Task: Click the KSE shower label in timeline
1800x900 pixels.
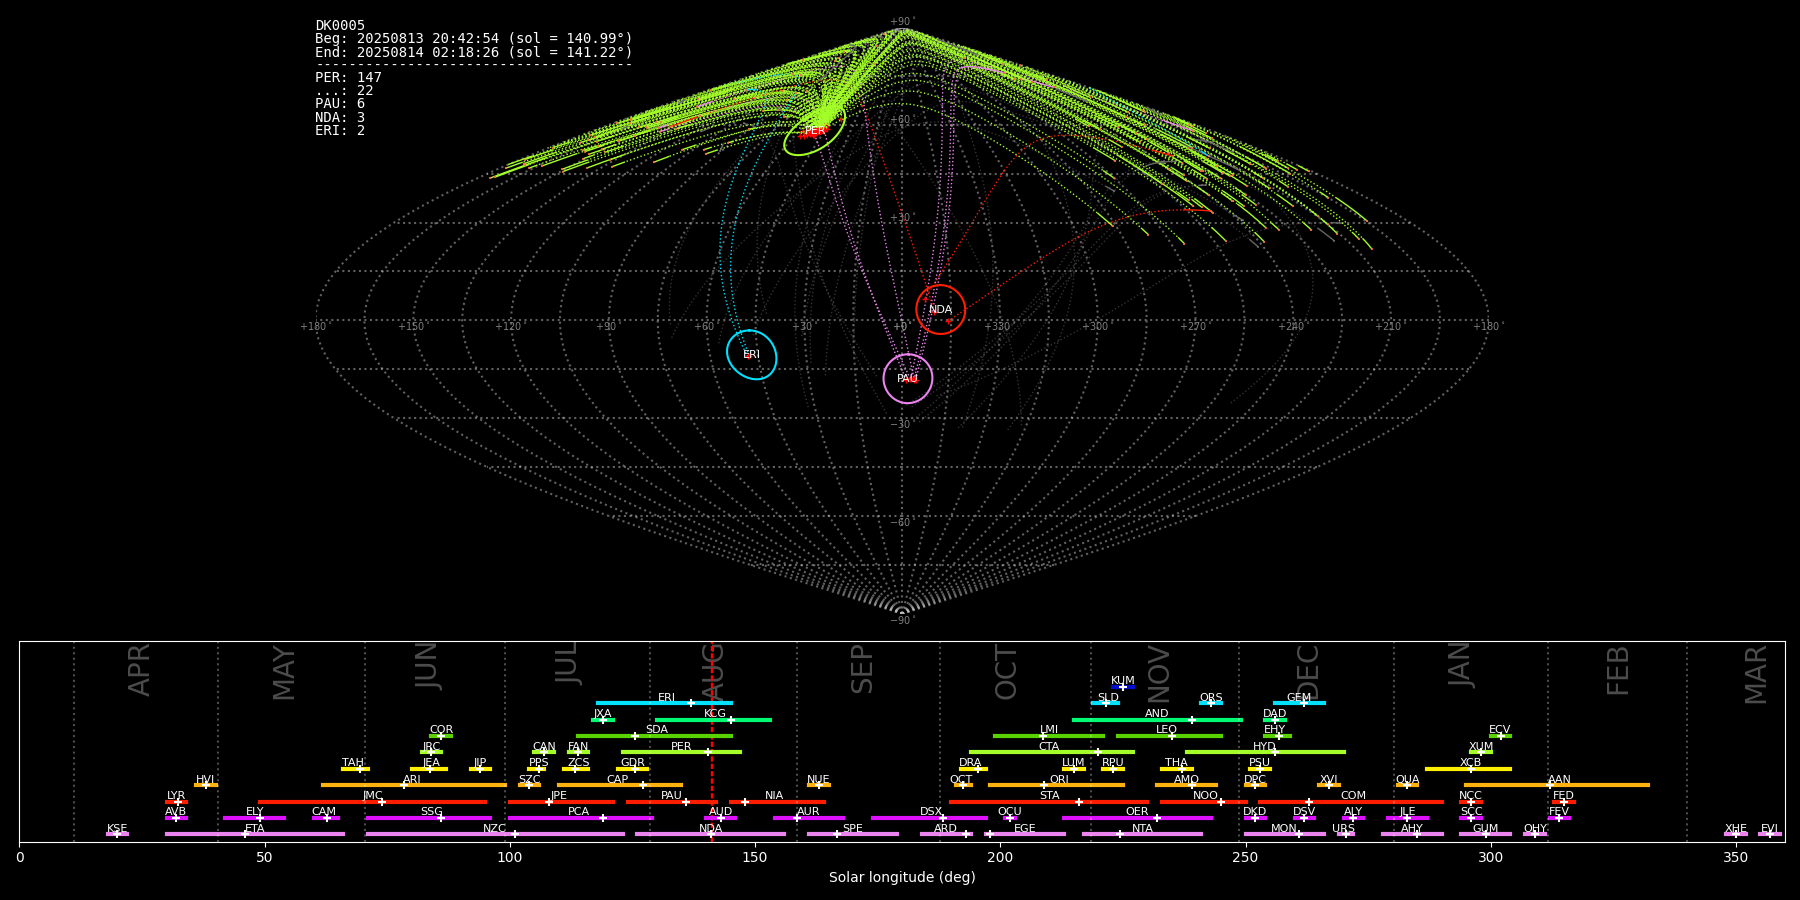Action: 117,828
